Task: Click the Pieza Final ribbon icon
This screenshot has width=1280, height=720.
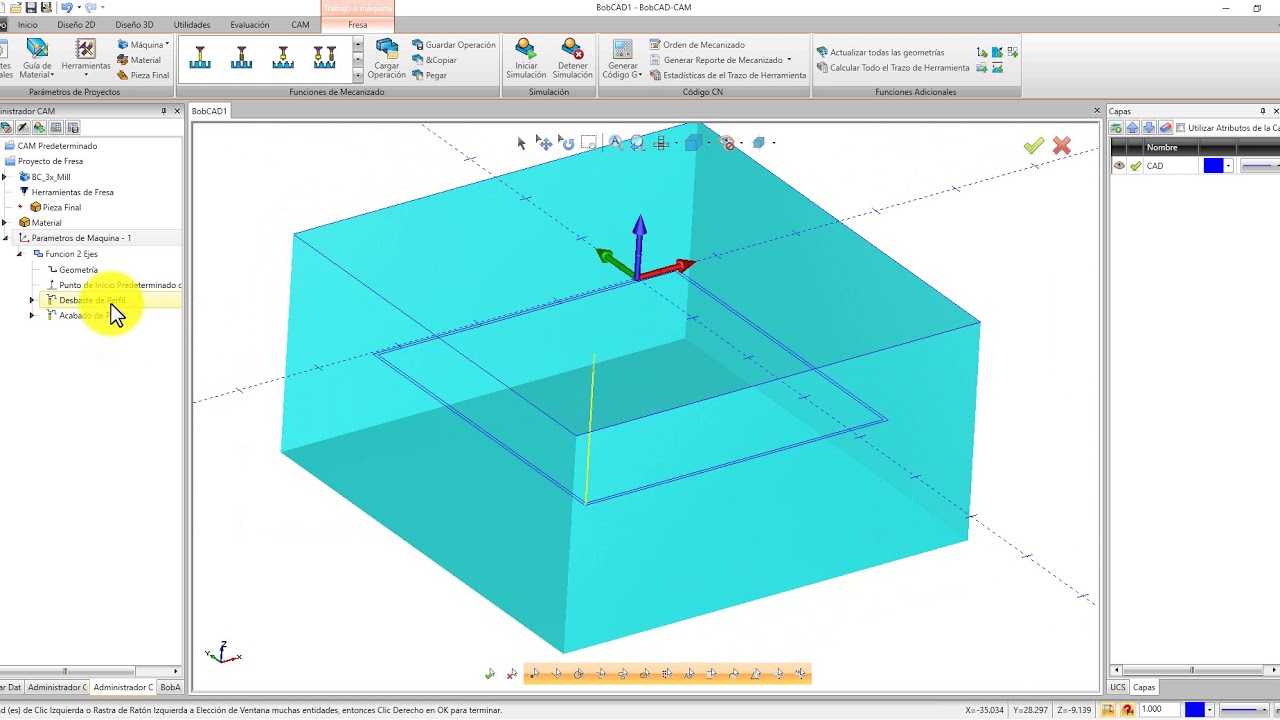Action: point(122,75)
